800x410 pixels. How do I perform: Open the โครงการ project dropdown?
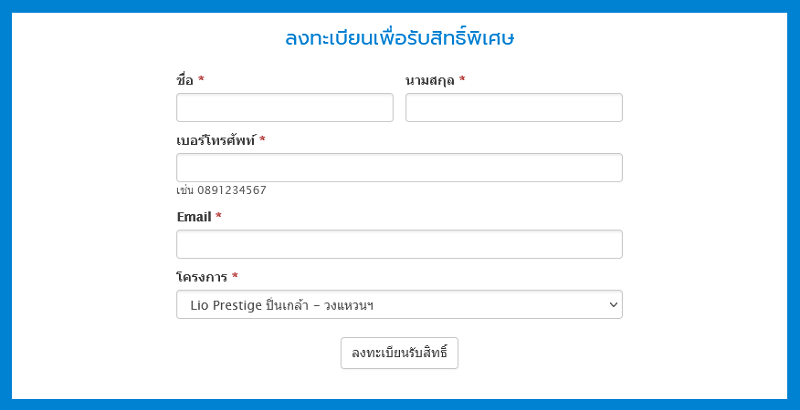[399, 304]
